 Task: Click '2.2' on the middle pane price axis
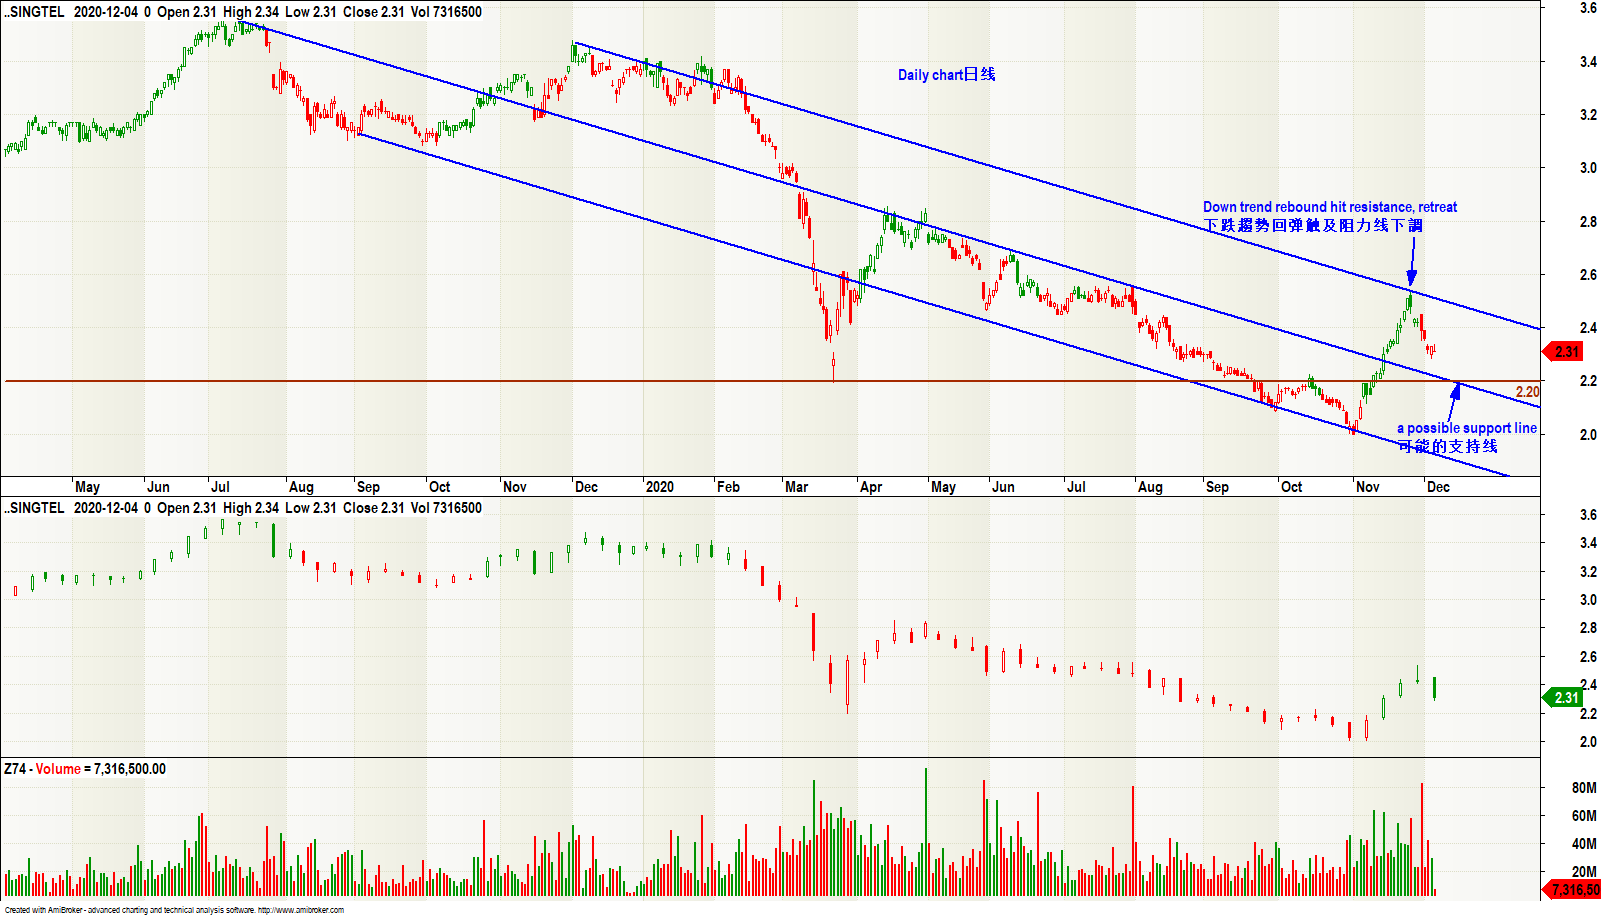click(1588, 714)
